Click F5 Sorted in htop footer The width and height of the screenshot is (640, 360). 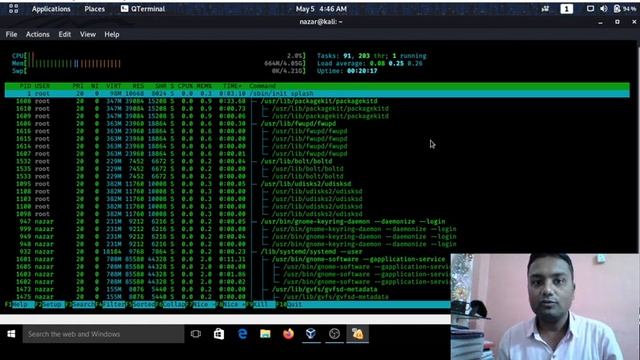point(140,304)
